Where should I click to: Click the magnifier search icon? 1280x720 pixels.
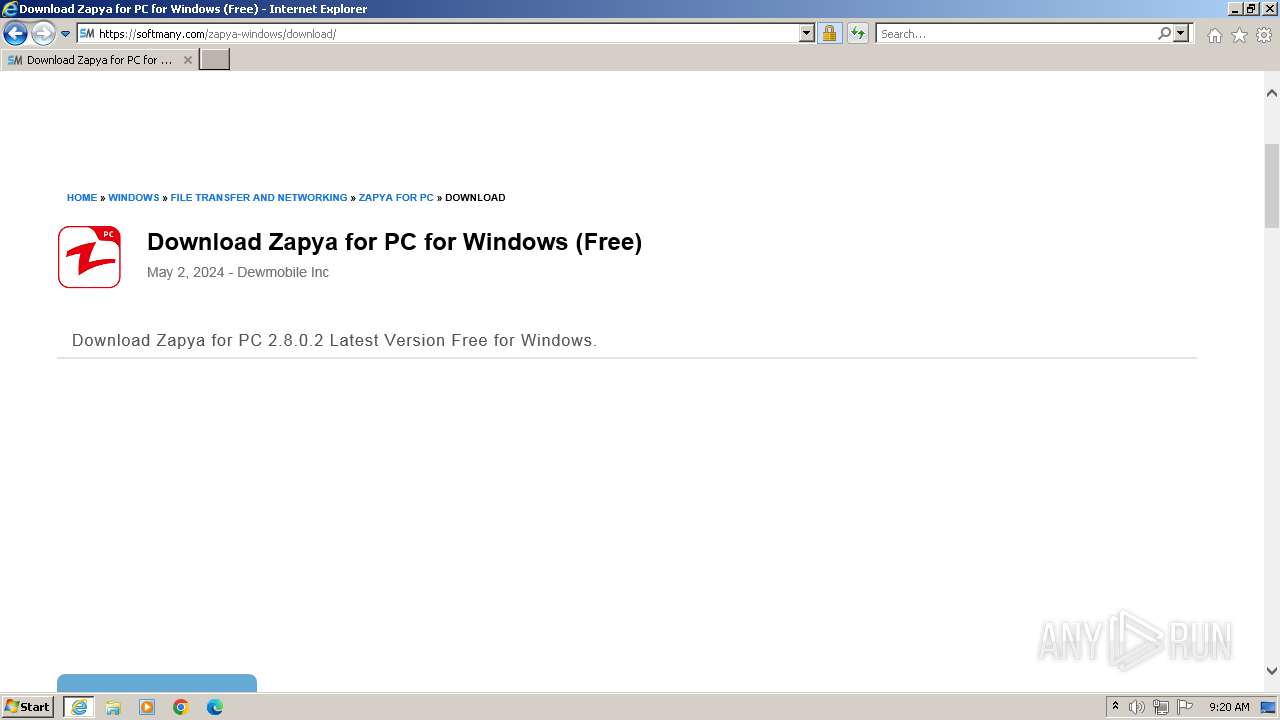tap(1164, 34)
